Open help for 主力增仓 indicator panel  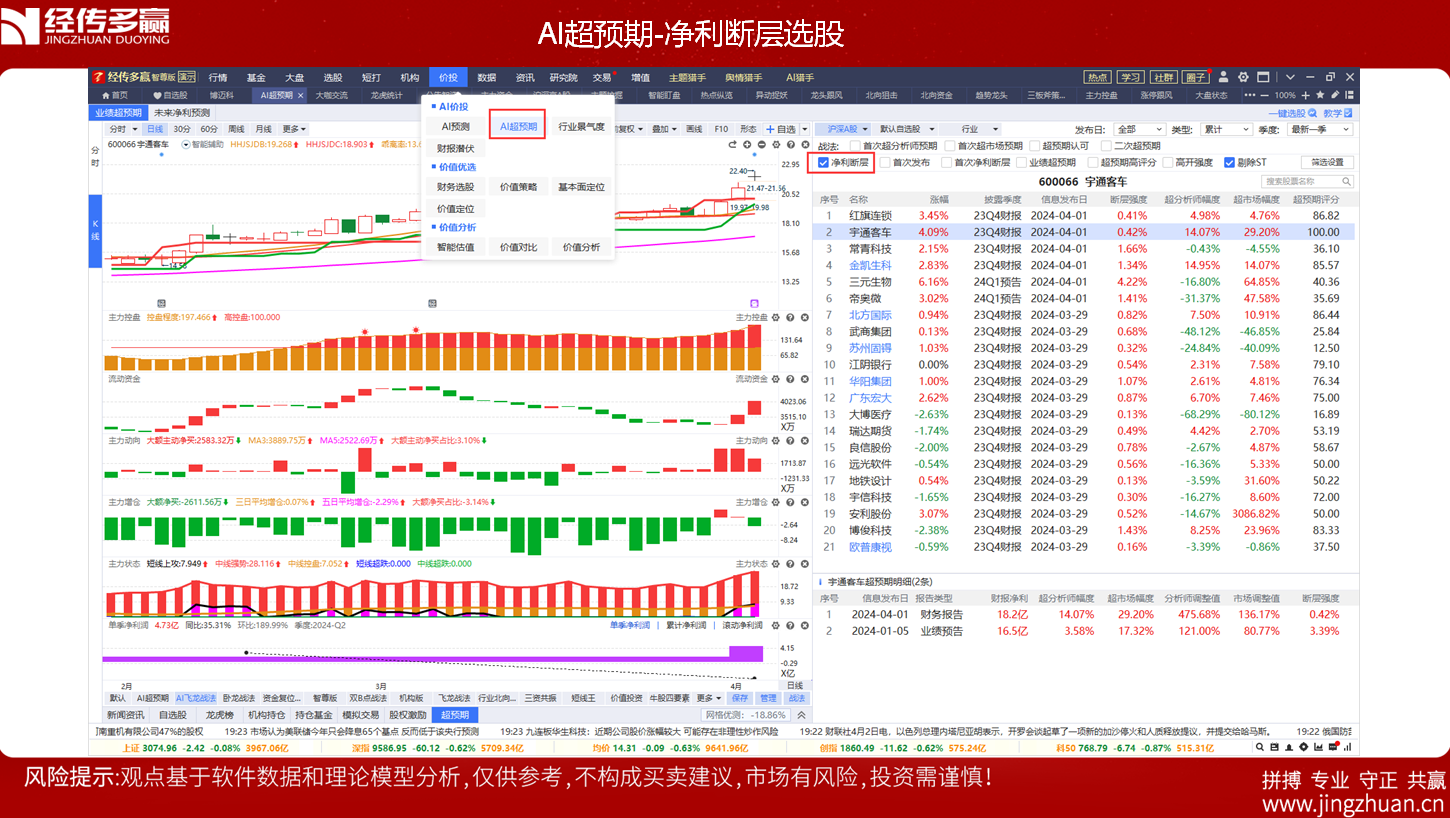(790, 502)
